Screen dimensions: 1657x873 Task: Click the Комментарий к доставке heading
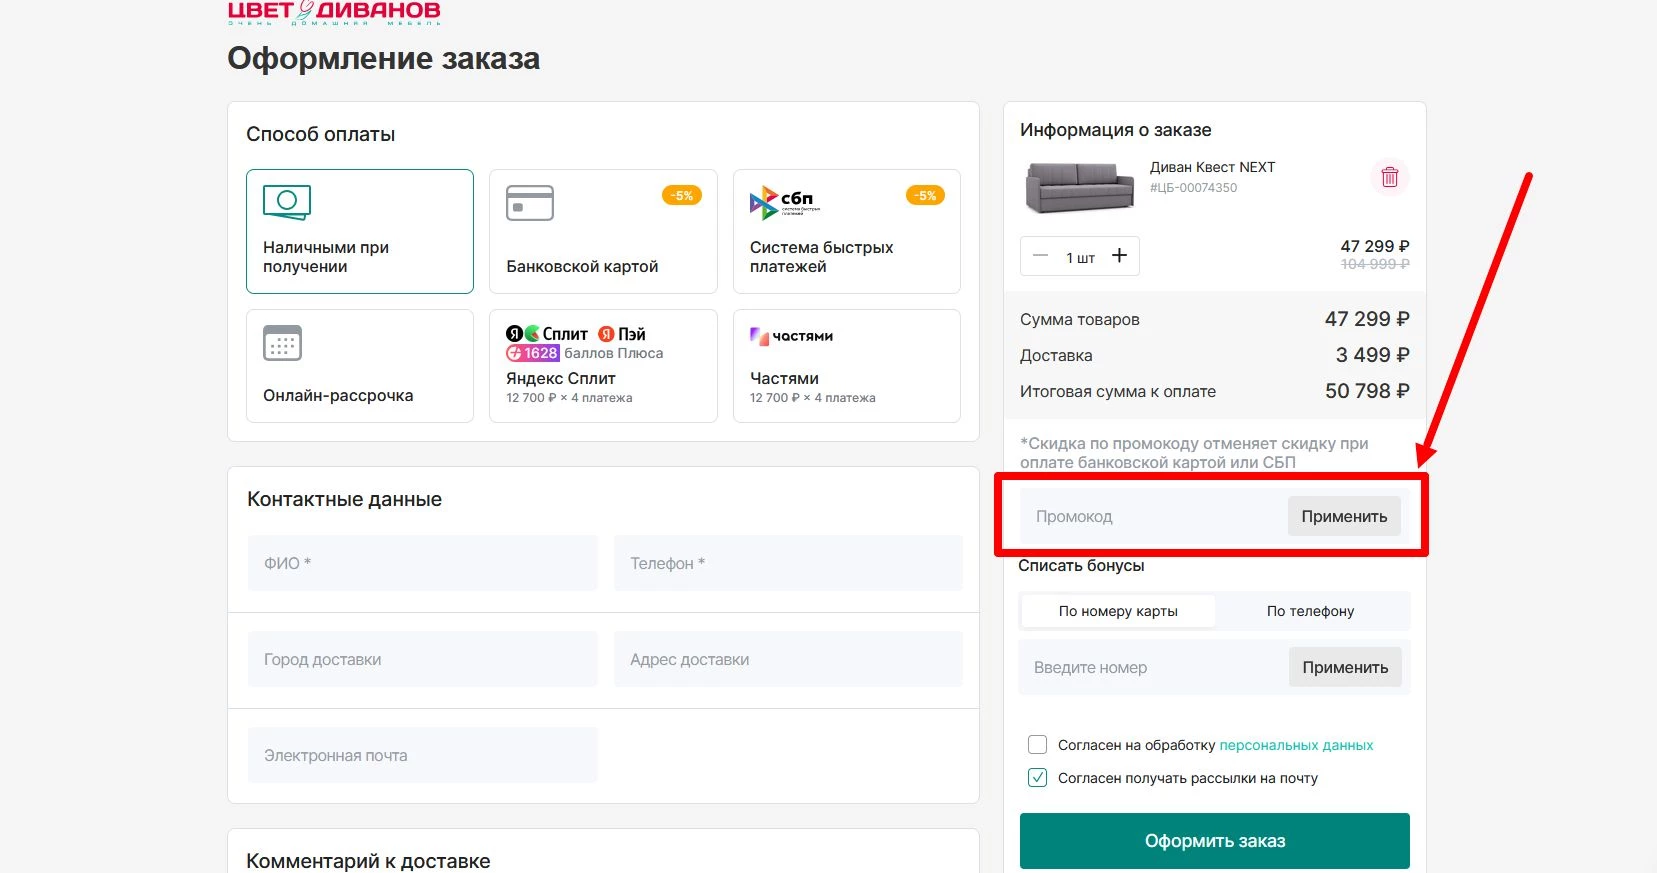pos(368,861)
